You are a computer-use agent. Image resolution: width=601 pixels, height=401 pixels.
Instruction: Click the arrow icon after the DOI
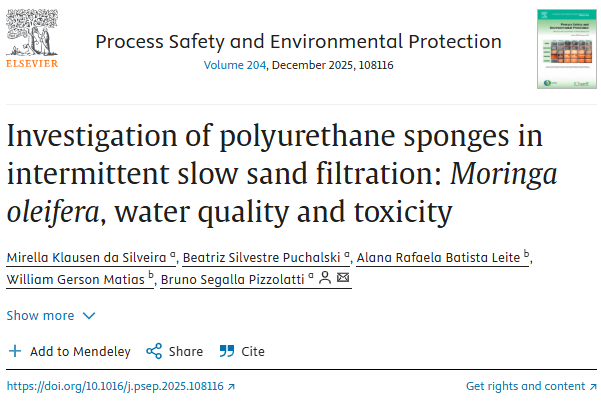point(231,386)
